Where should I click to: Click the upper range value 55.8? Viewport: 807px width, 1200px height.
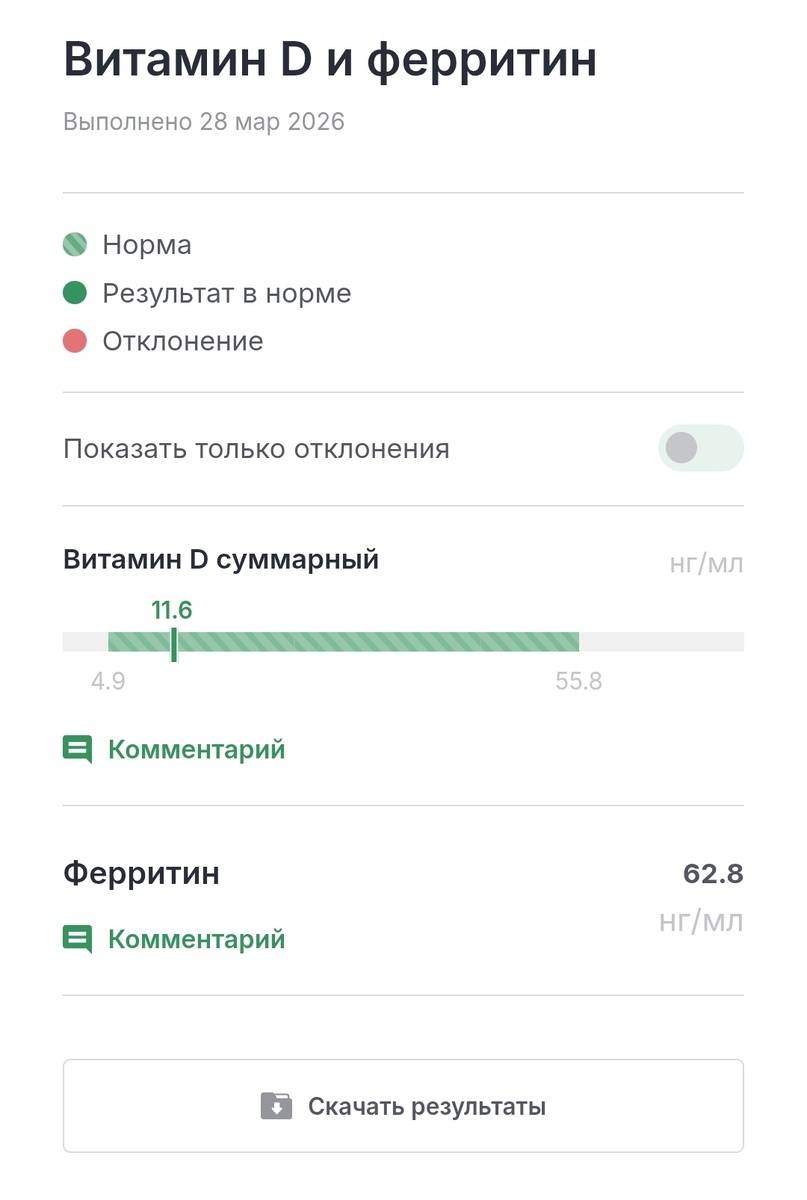point(578,681)
